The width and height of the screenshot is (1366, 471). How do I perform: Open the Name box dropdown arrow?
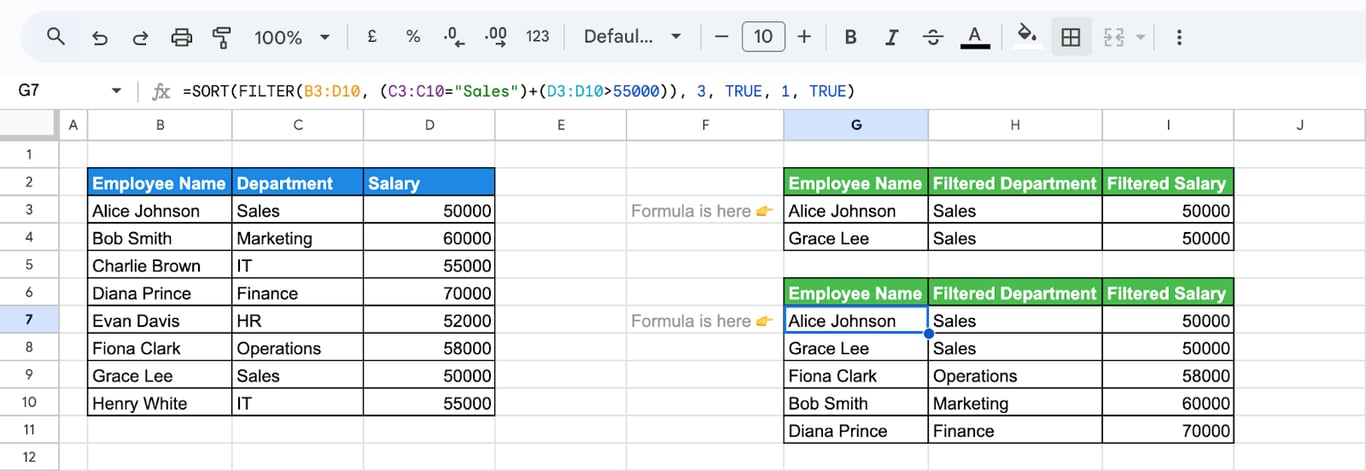117,91
